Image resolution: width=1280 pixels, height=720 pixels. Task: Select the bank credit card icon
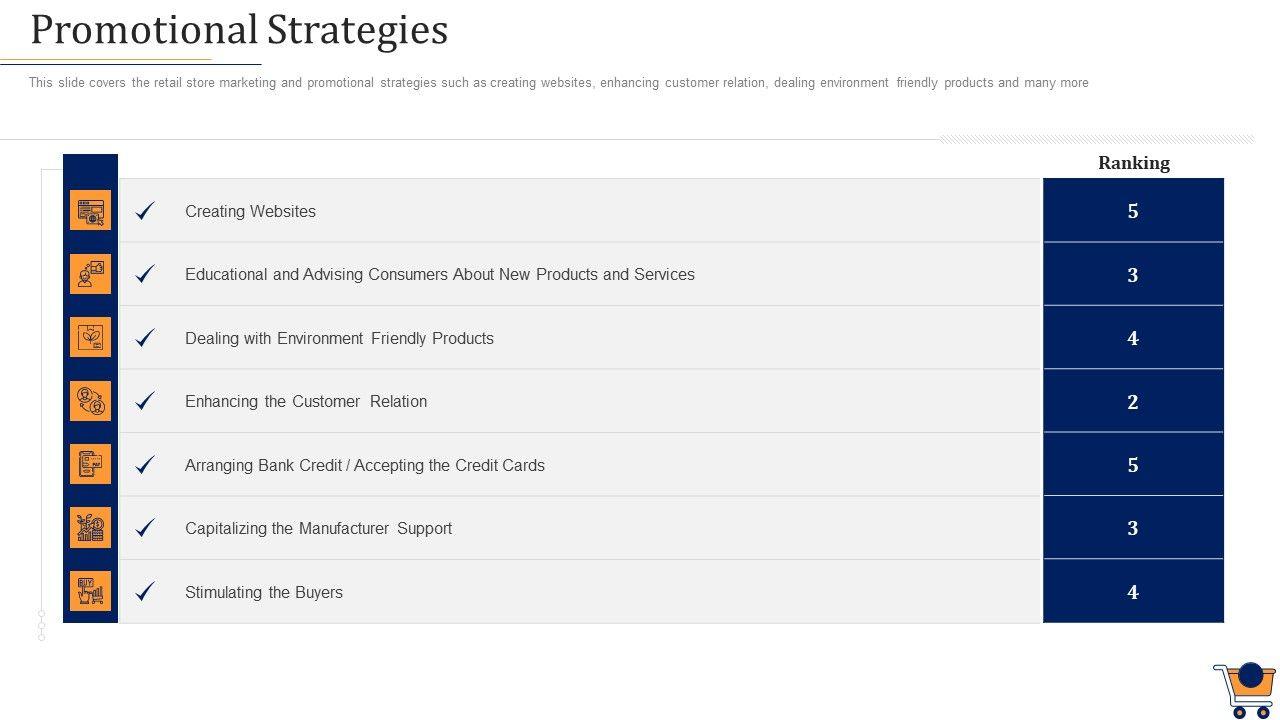(x=90, y=465)
